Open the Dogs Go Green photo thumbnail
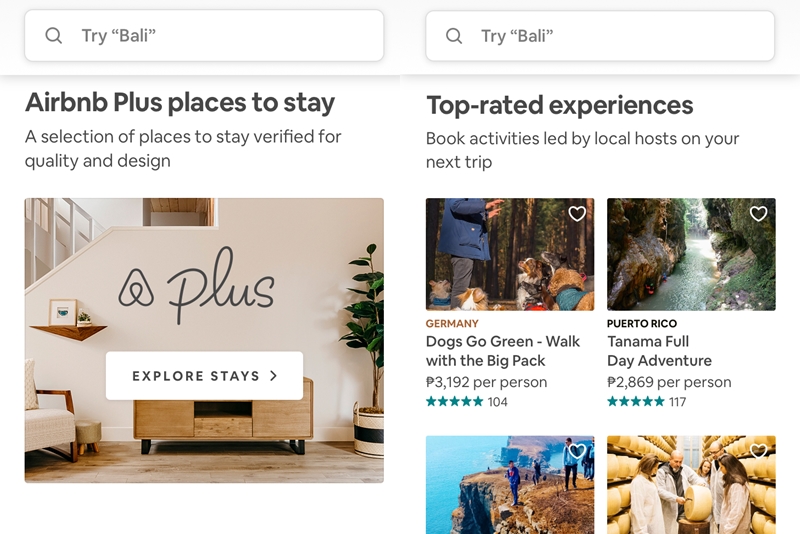 click(x=510, y=255)
